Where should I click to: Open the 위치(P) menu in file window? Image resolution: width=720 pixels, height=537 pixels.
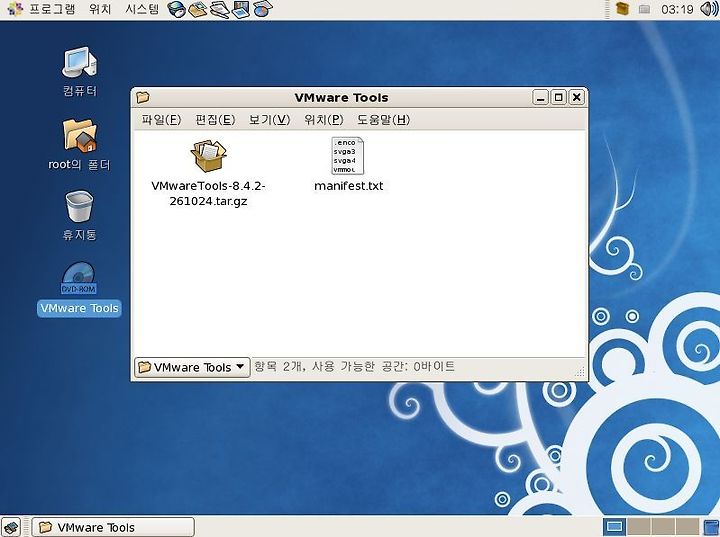323,120
